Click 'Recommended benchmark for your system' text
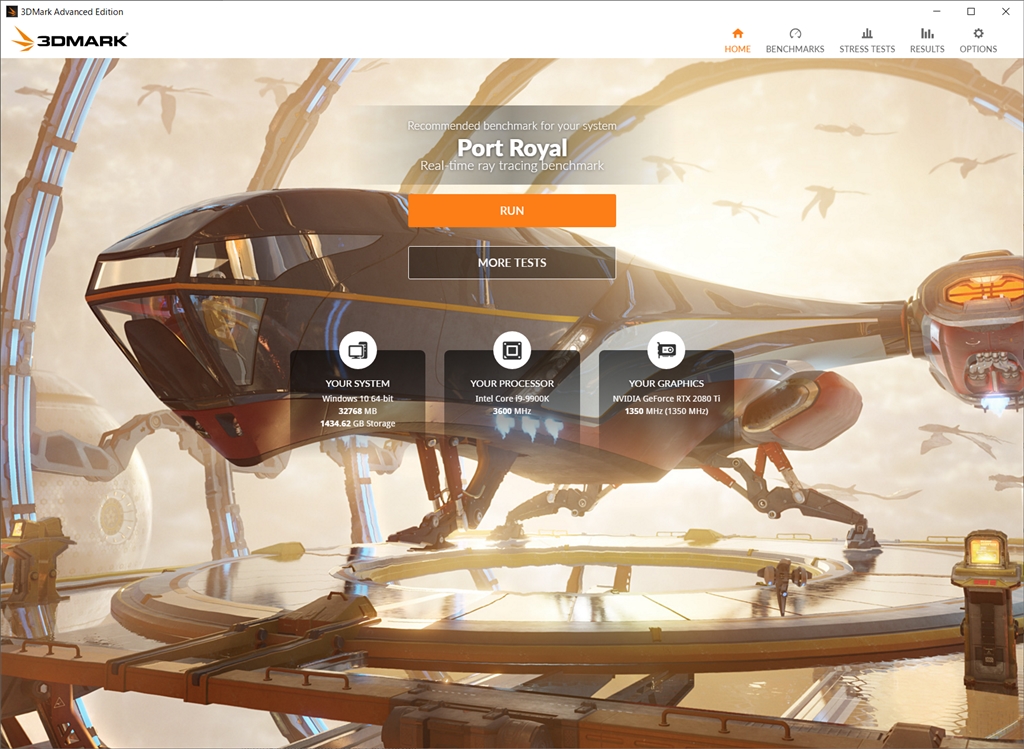The image size is (1024, 749). [512, 125]
